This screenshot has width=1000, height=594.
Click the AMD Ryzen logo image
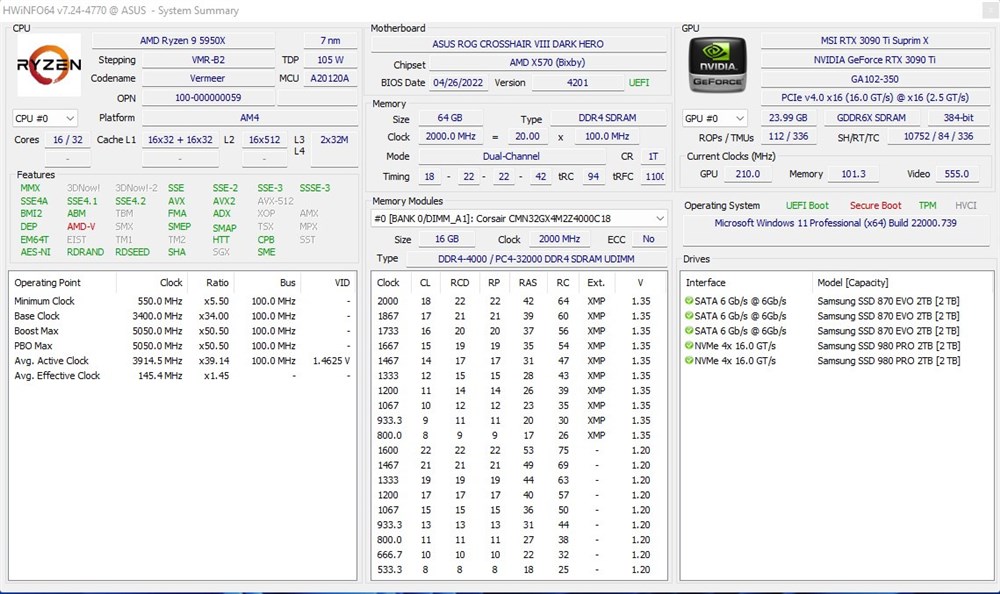coord(49,64)
